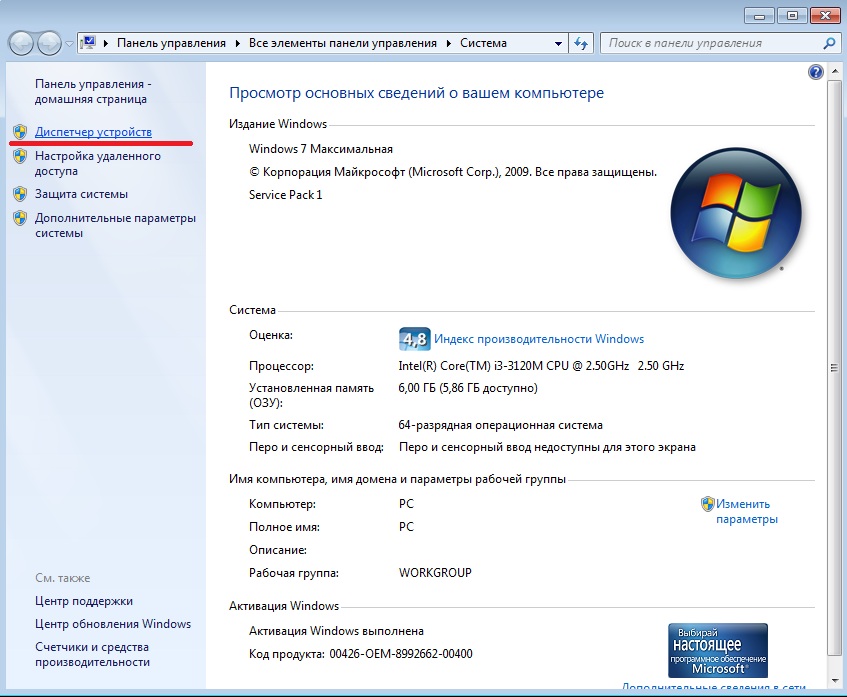Minimize the Система window

coord(759,16)
